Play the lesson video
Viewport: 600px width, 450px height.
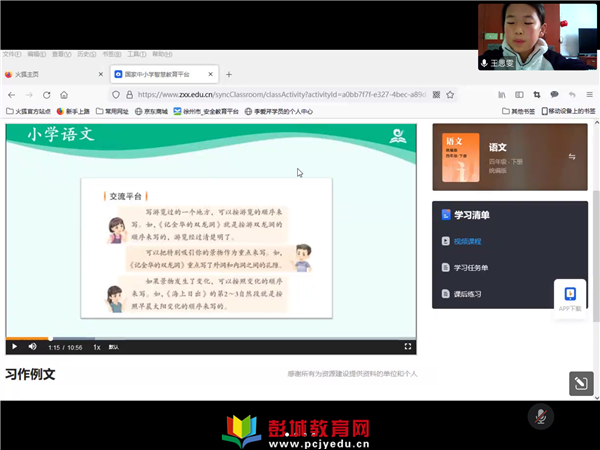14,347
